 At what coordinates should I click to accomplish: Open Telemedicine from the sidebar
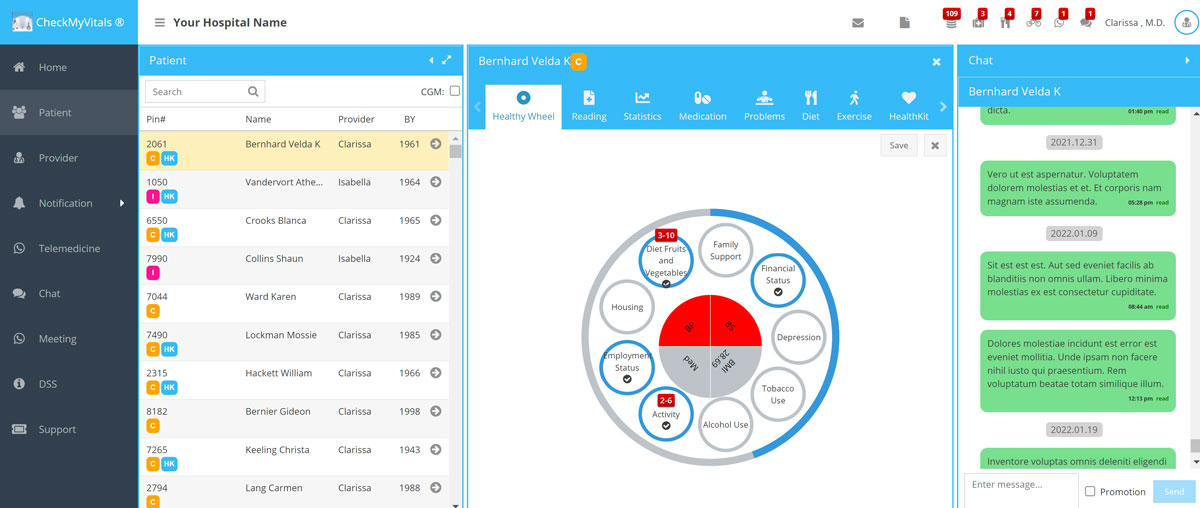[69, 248]
